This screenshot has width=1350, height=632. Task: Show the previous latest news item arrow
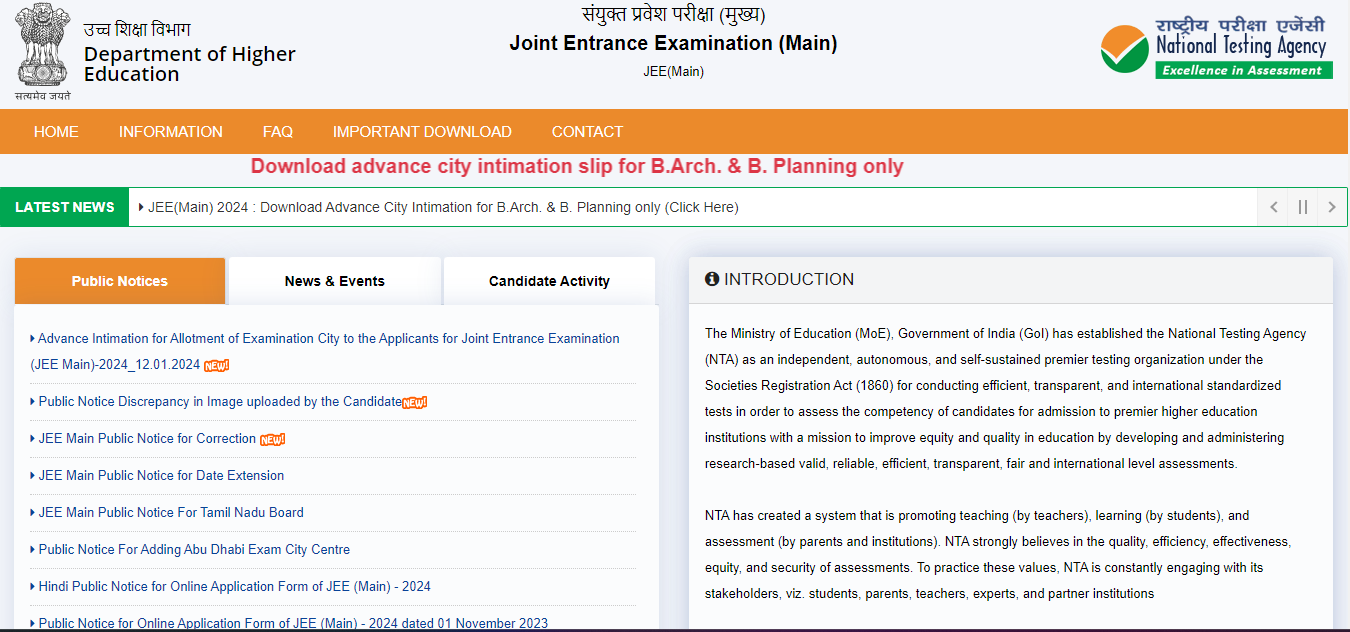[x=1273, y=207]
